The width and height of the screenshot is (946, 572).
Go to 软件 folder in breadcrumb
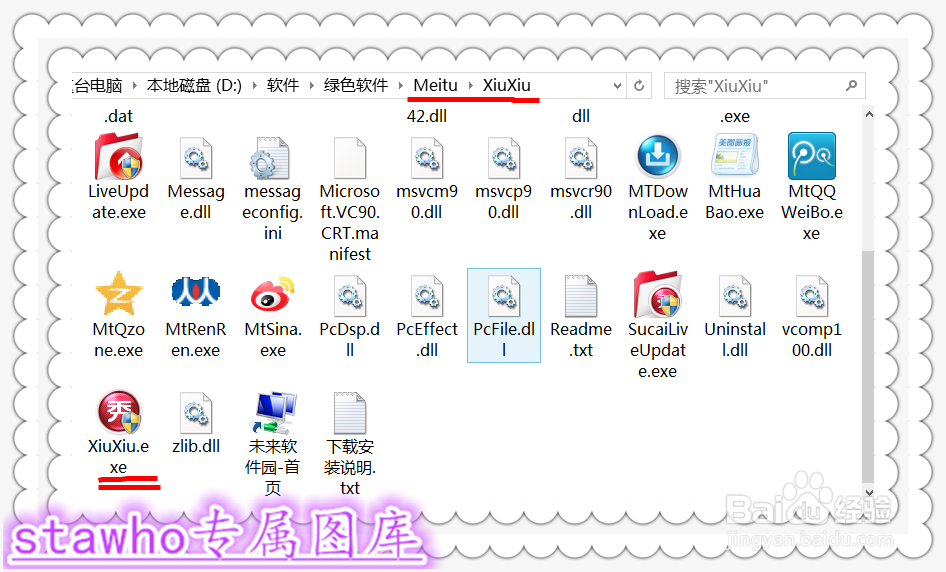click(283, 85)
